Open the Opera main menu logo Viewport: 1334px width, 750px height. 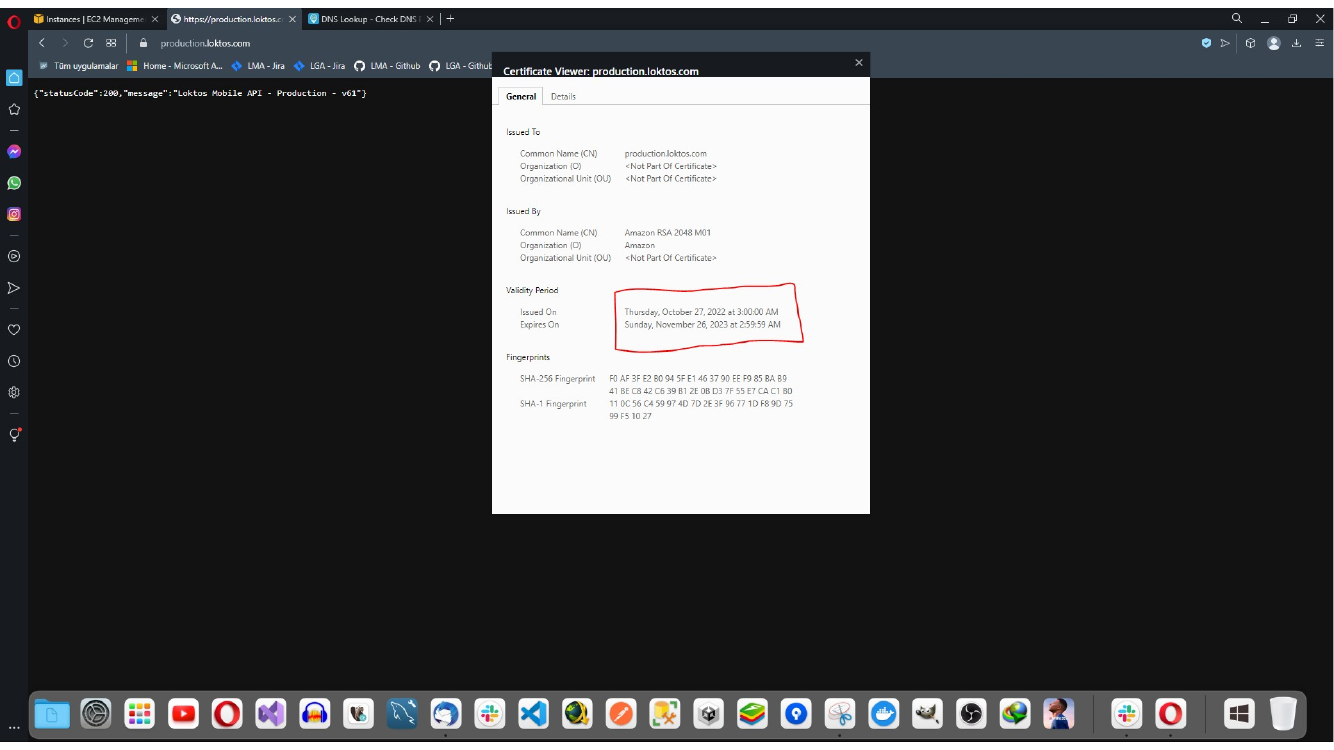tap(14, 20)
